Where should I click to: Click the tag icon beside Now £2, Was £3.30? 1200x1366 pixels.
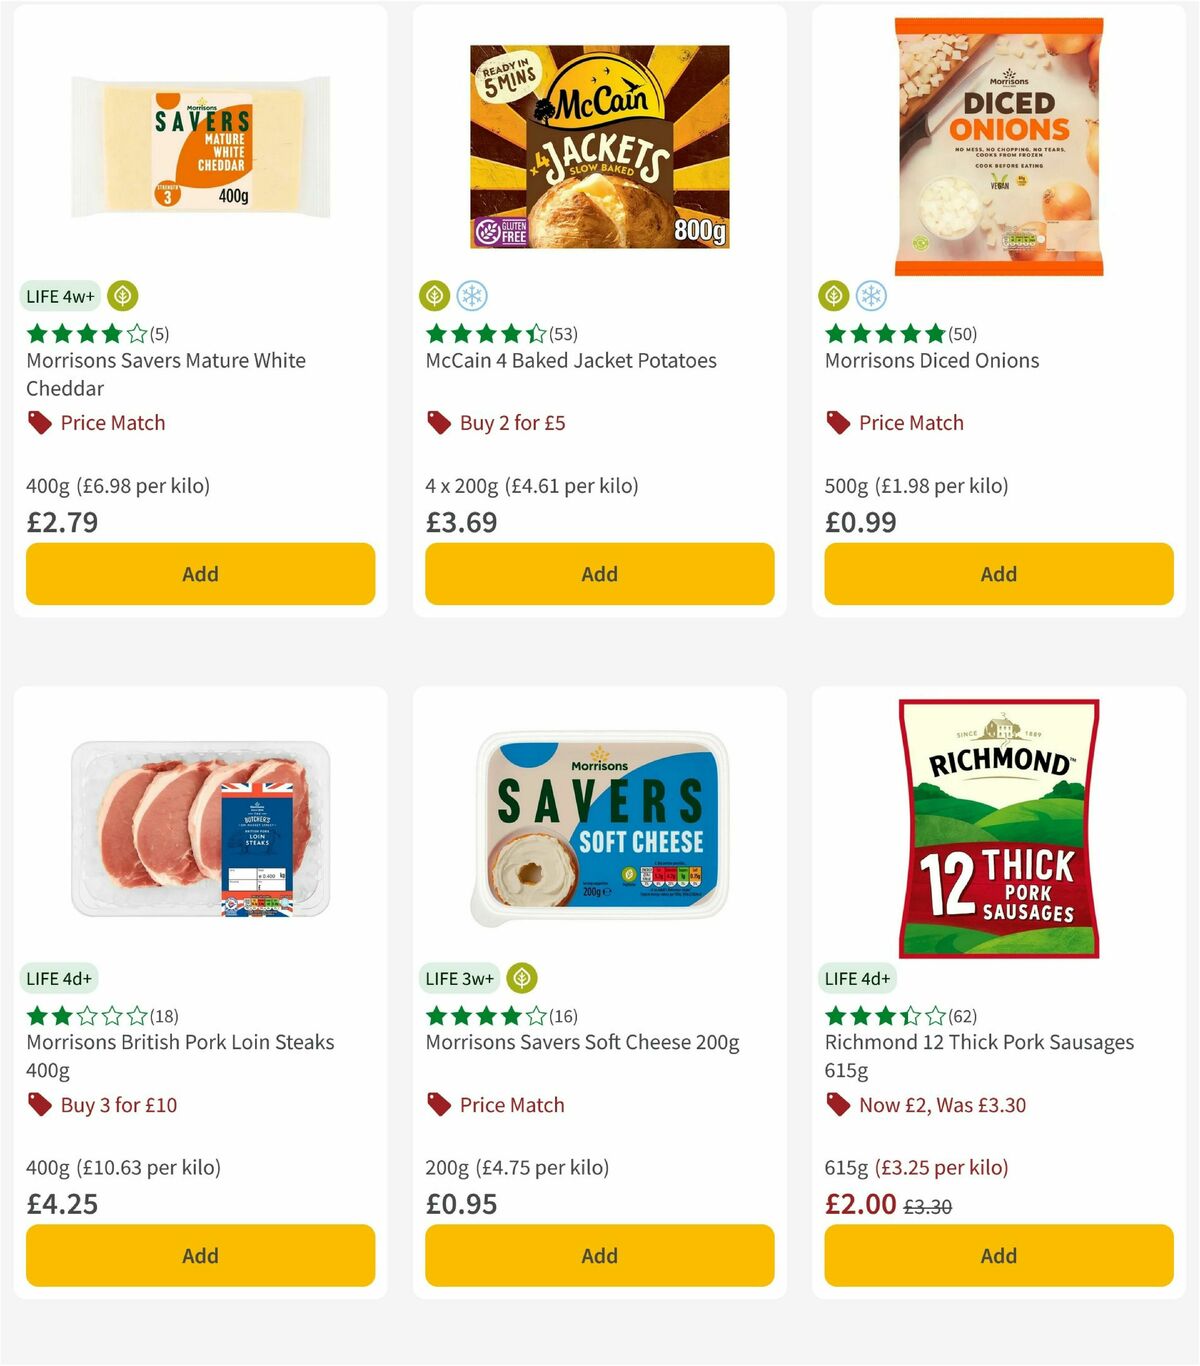(x=837, y=1105)
